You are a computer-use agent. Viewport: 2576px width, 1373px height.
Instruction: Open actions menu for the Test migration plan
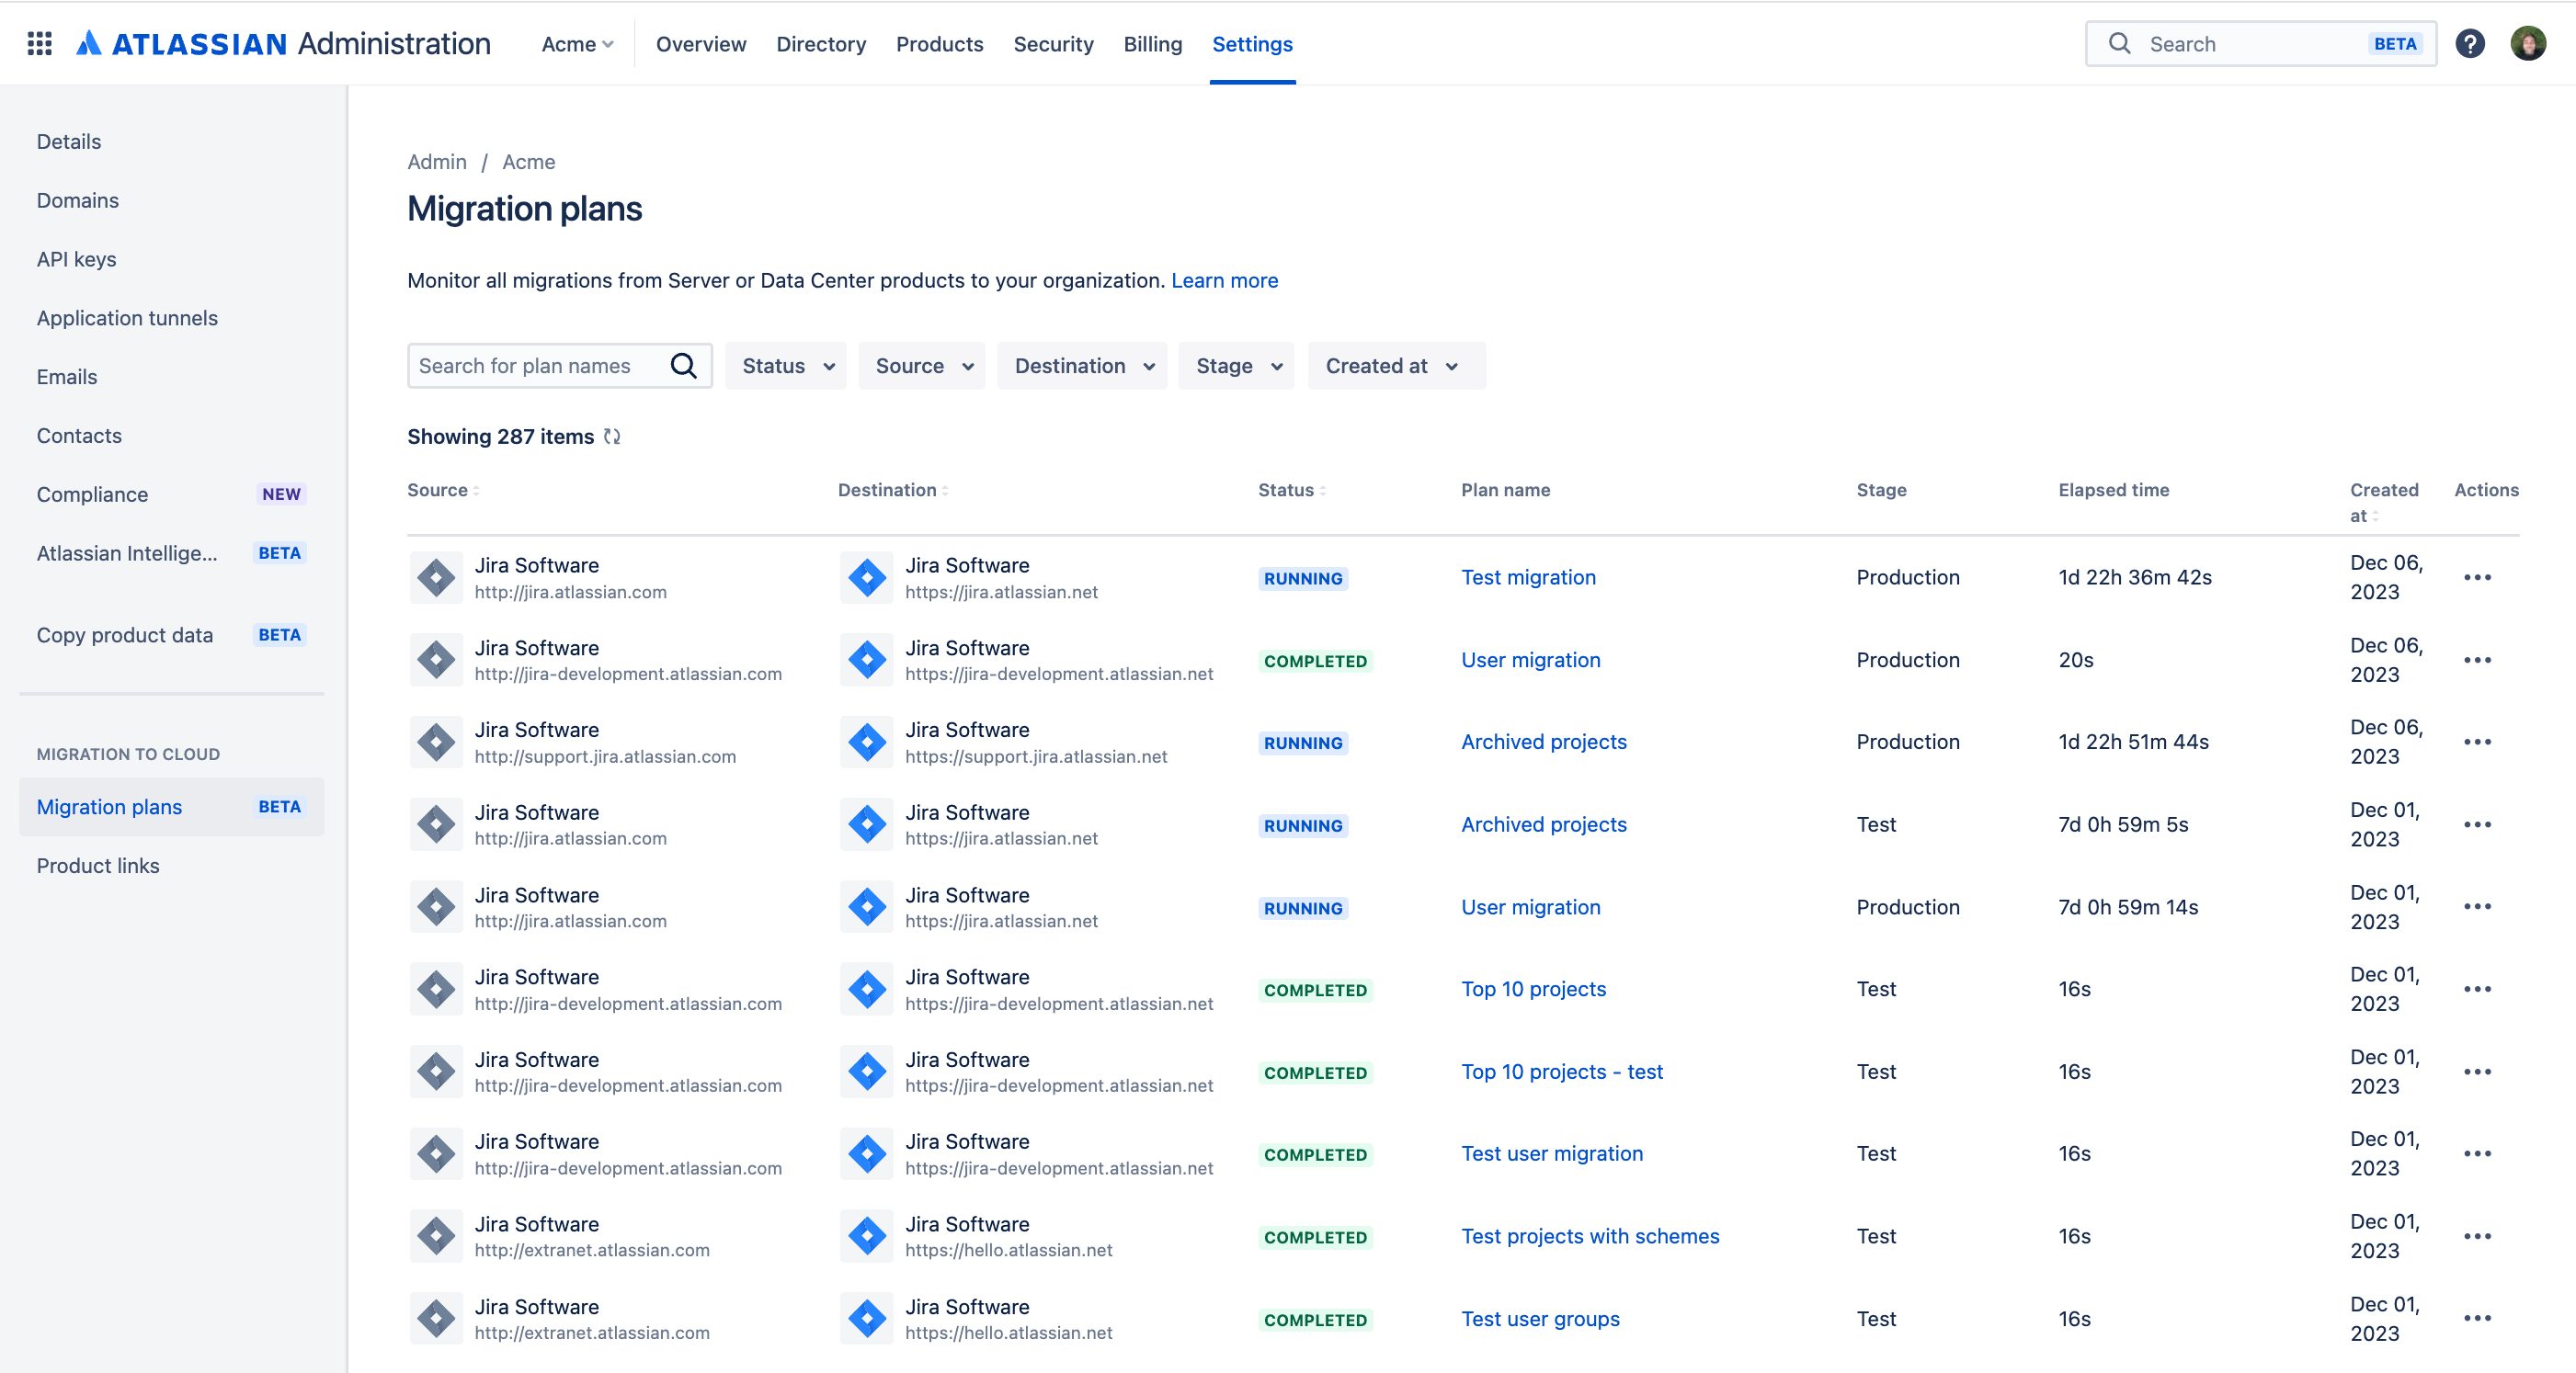point(2478,578)
